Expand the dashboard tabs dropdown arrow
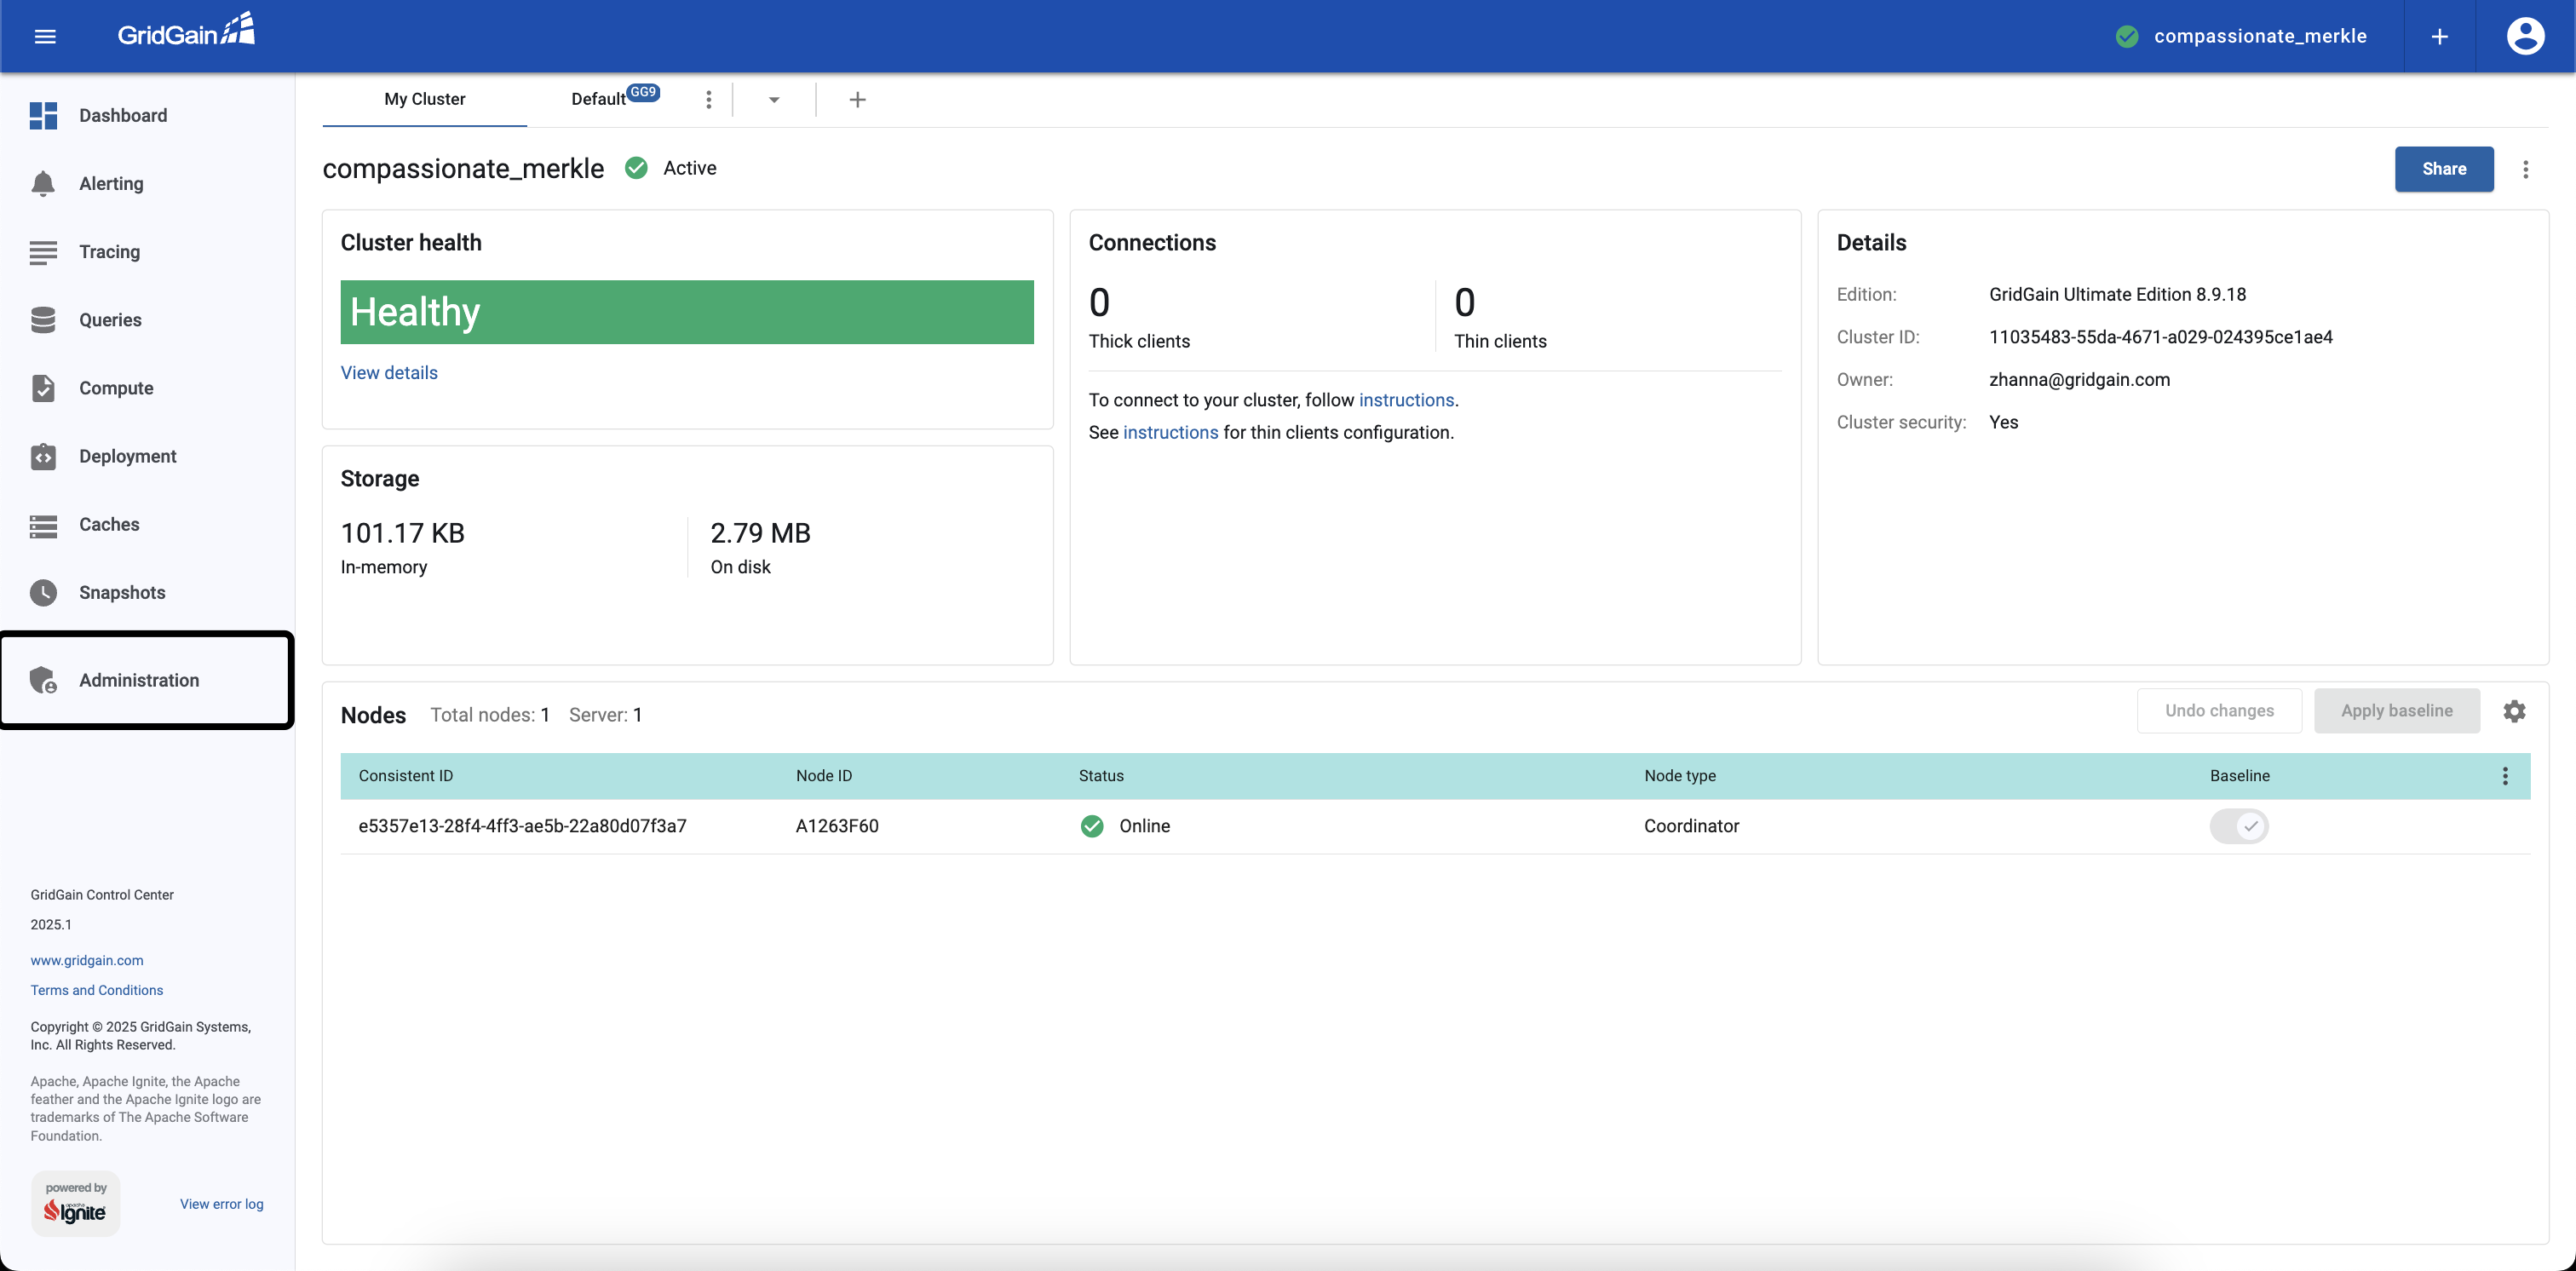The width and height of the screenshot is (2576, 1271). click(x=774, y=99)
